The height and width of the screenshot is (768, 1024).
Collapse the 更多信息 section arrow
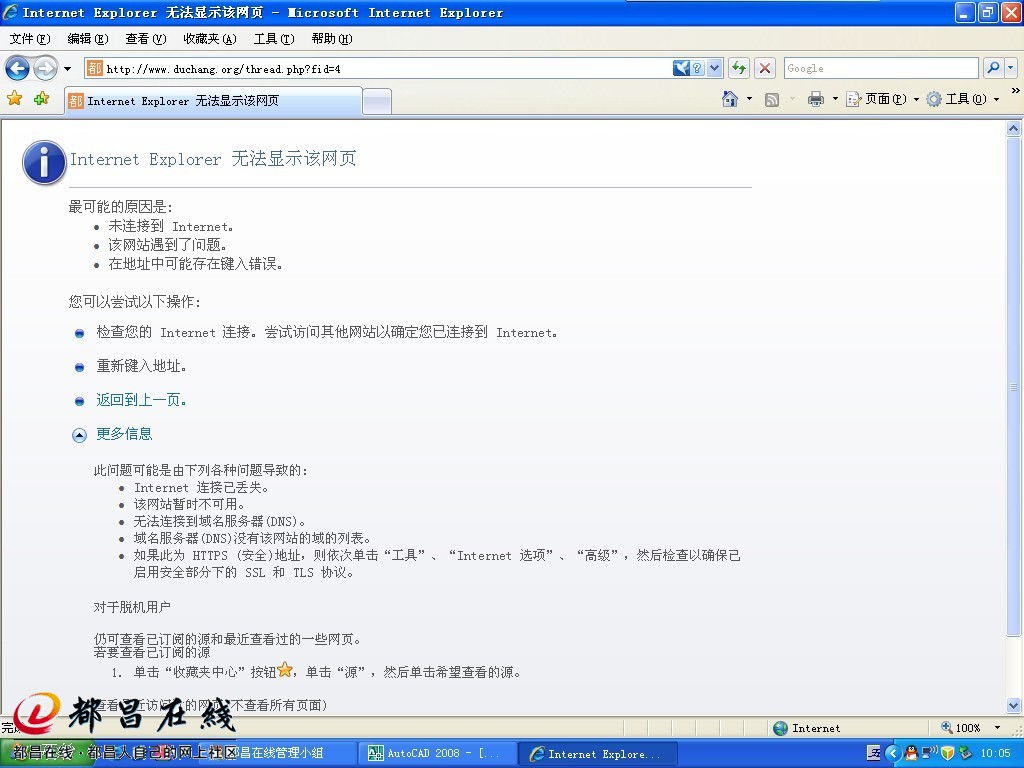coord(79,435)
